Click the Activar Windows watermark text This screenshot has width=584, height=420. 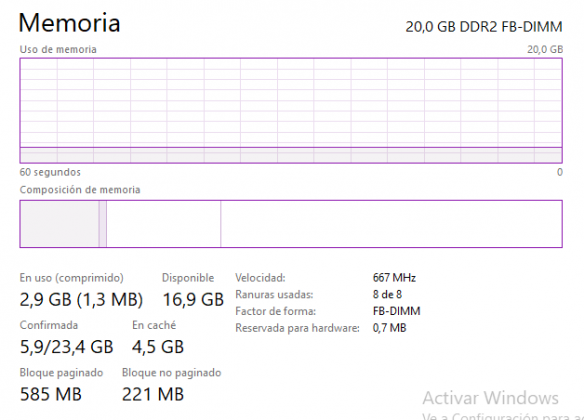point(491,398)
